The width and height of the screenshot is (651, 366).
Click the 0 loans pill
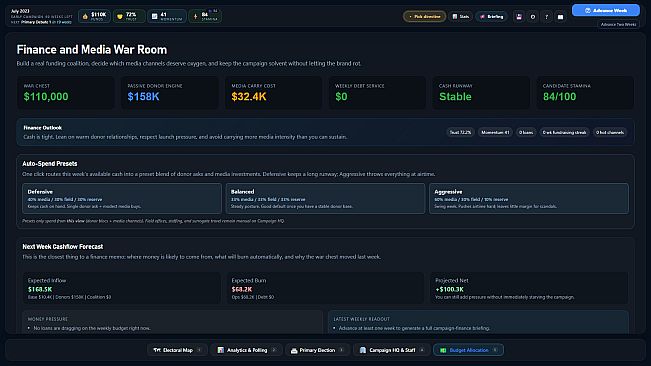tap(526, 132)
